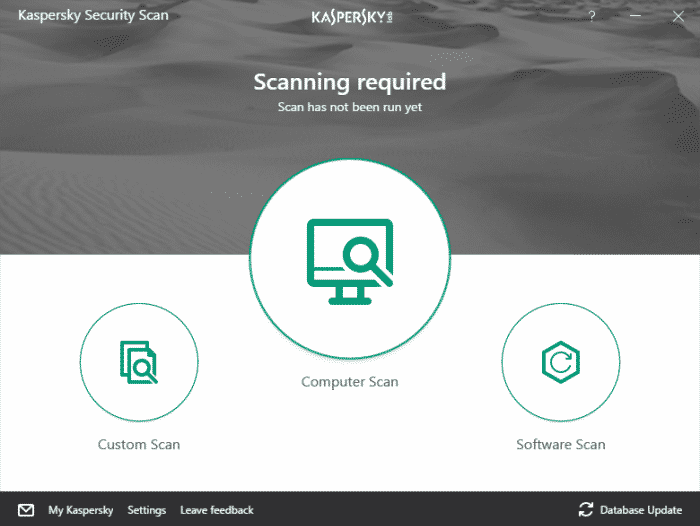Close the Kaspersky Security Scan window
Image resolution: width=700 pixels, height=526 pixels.
tap(677, 17)
